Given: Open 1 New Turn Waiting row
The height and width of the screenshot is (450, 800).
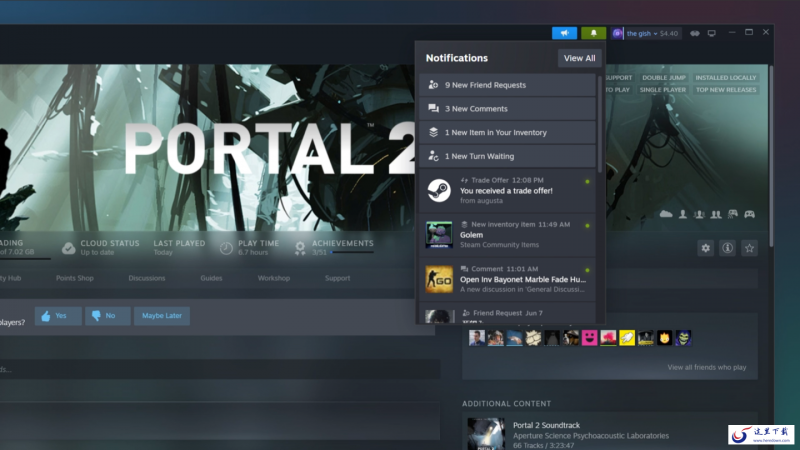Looking at the screenshot, I should (507, 156).
